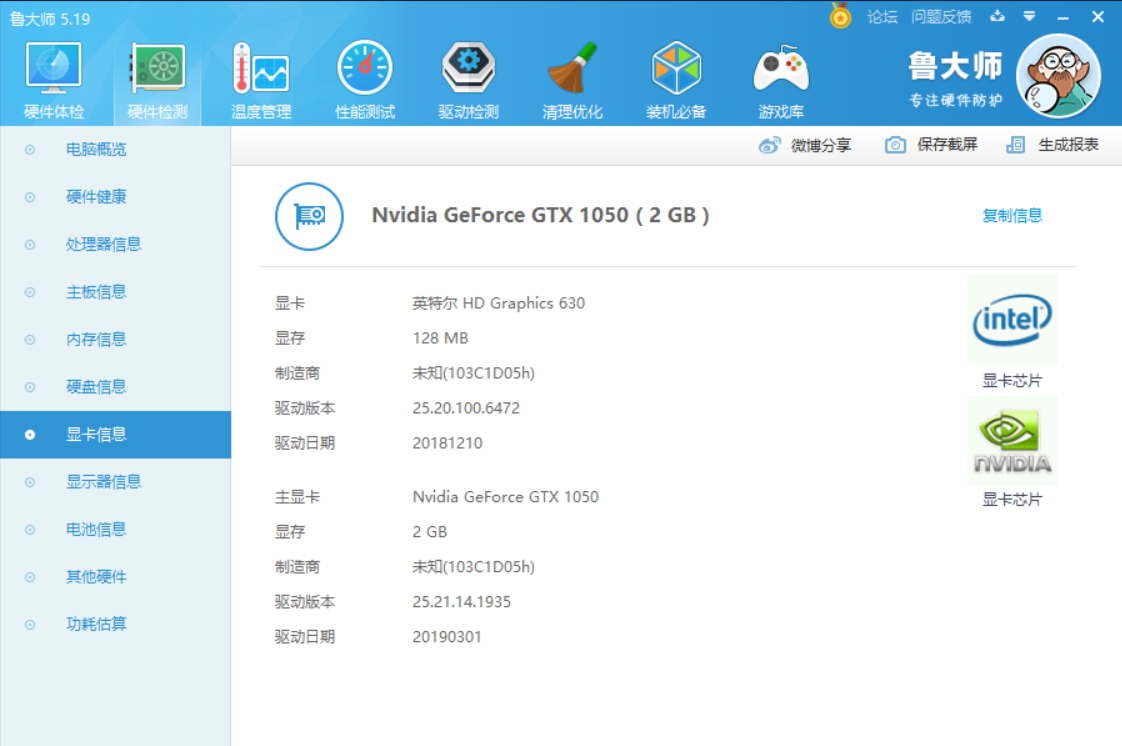The width and height of the screenshot is (1122, 746).
Task: Open 问题反馈 feedback link
Action: coord(941,16)
